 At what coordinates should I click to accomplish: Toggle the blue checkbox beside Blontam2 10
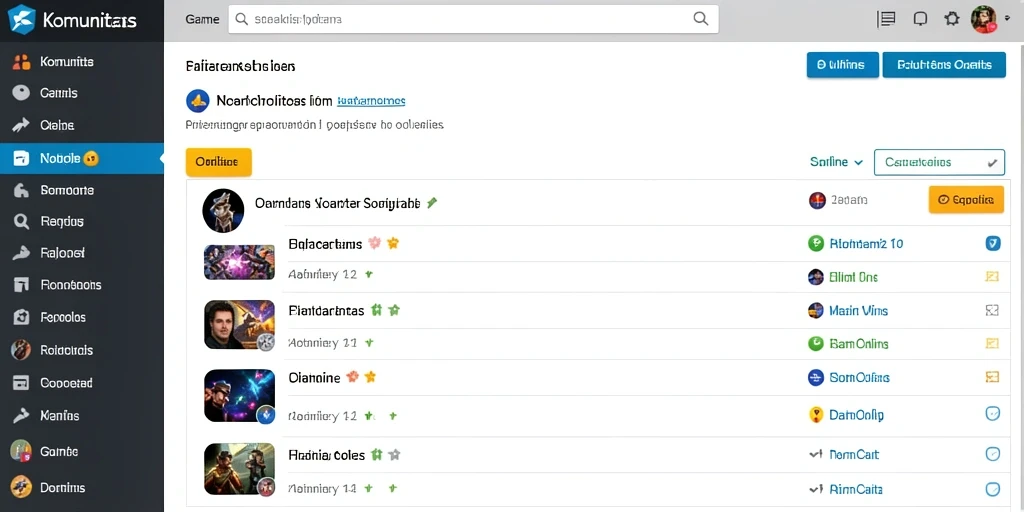coord(993,244)
